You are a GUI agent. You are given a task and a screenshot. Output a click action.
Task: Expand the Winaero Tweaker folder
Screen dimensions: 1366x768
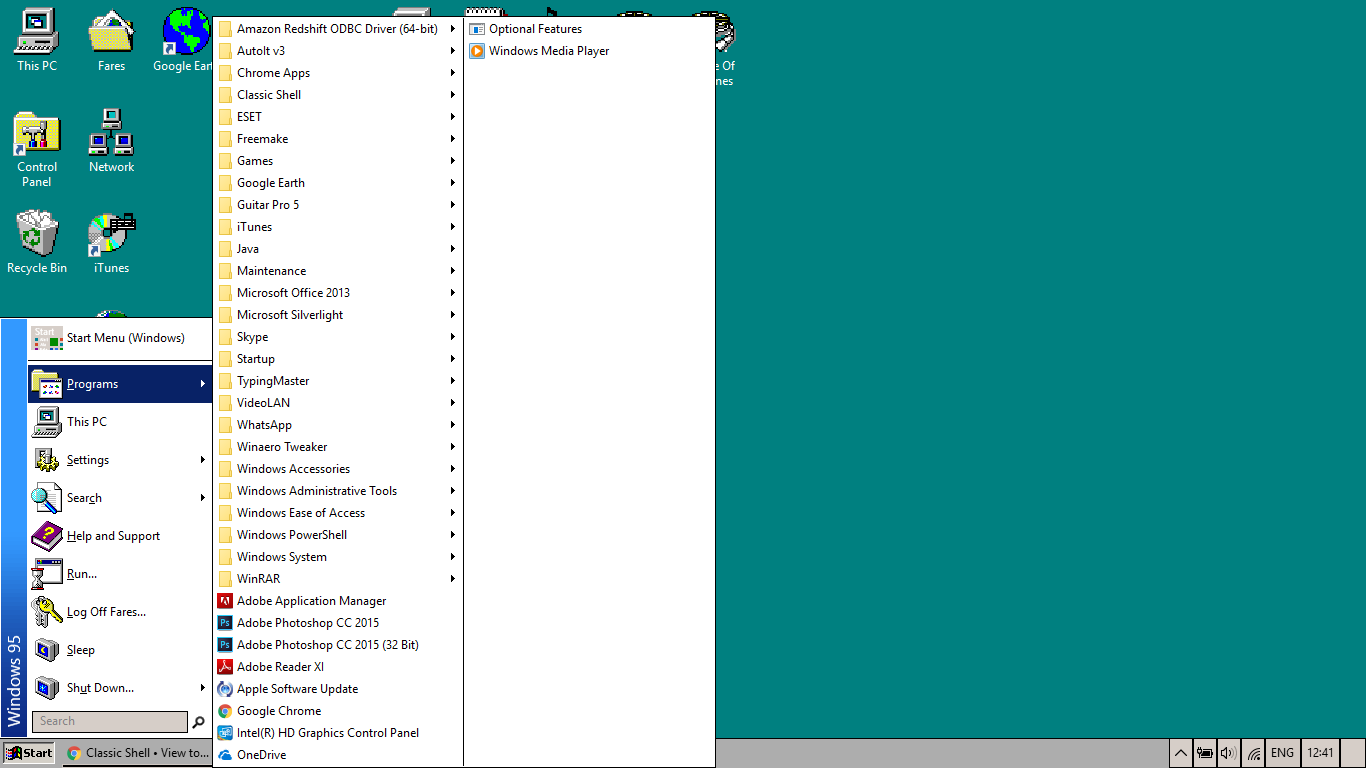tap(338, 447)
